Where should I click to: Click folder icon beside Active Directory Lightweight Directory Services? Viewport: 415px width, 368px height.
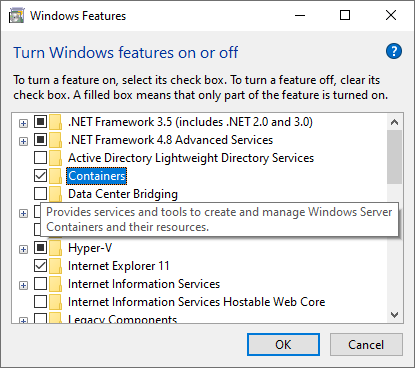coord(55,158)
